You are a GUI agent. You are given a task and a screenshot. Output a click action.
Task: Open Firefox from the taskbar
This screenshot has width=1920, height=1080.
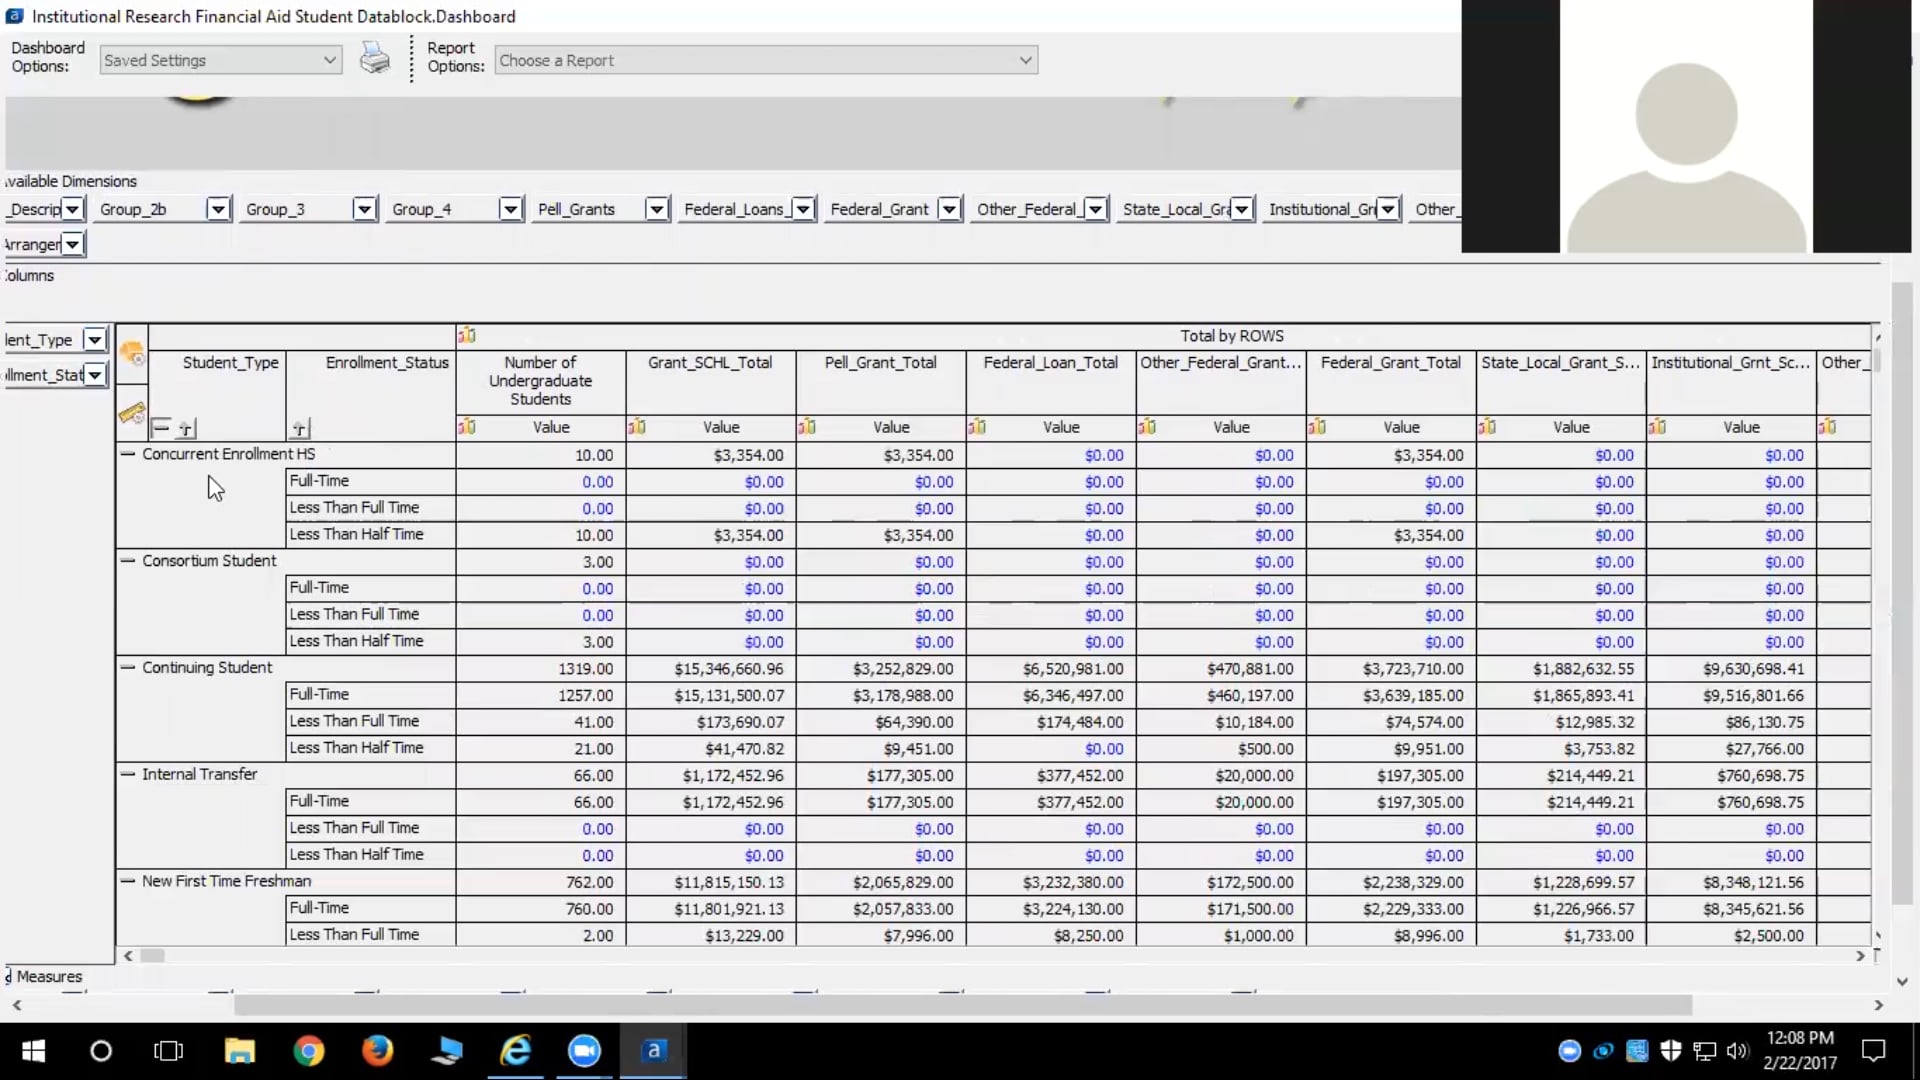[x=377, y=1051]
